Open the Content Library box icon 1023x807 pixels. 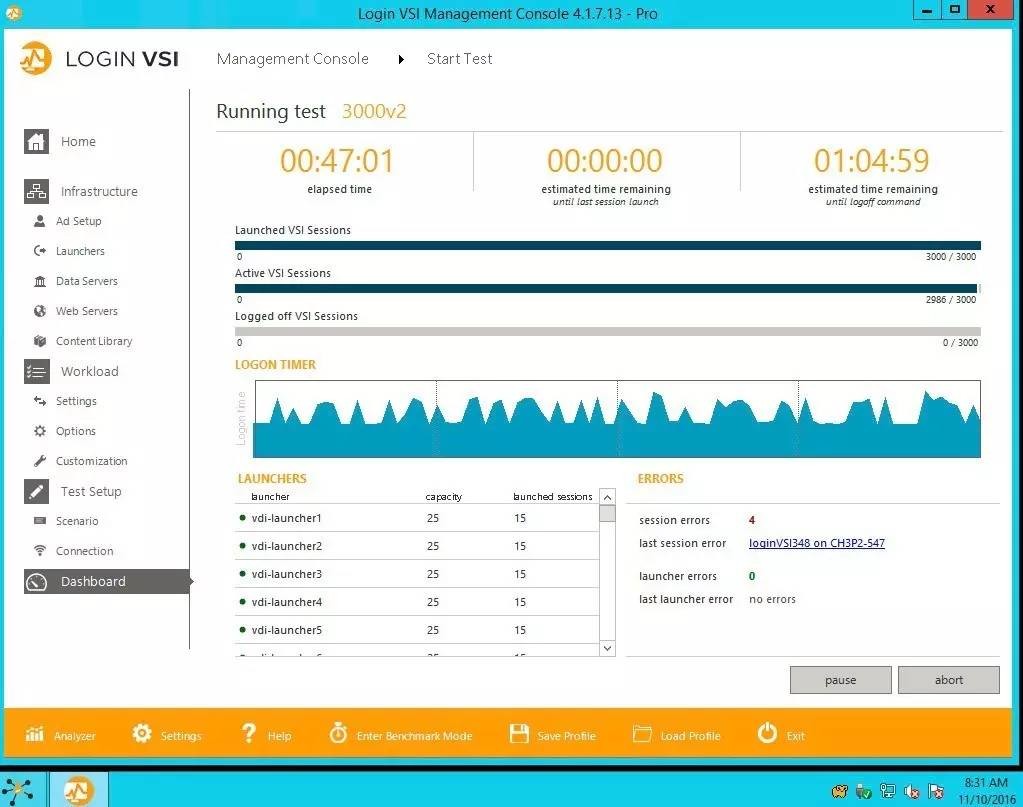pyautogui.click(x=40, y=341)
